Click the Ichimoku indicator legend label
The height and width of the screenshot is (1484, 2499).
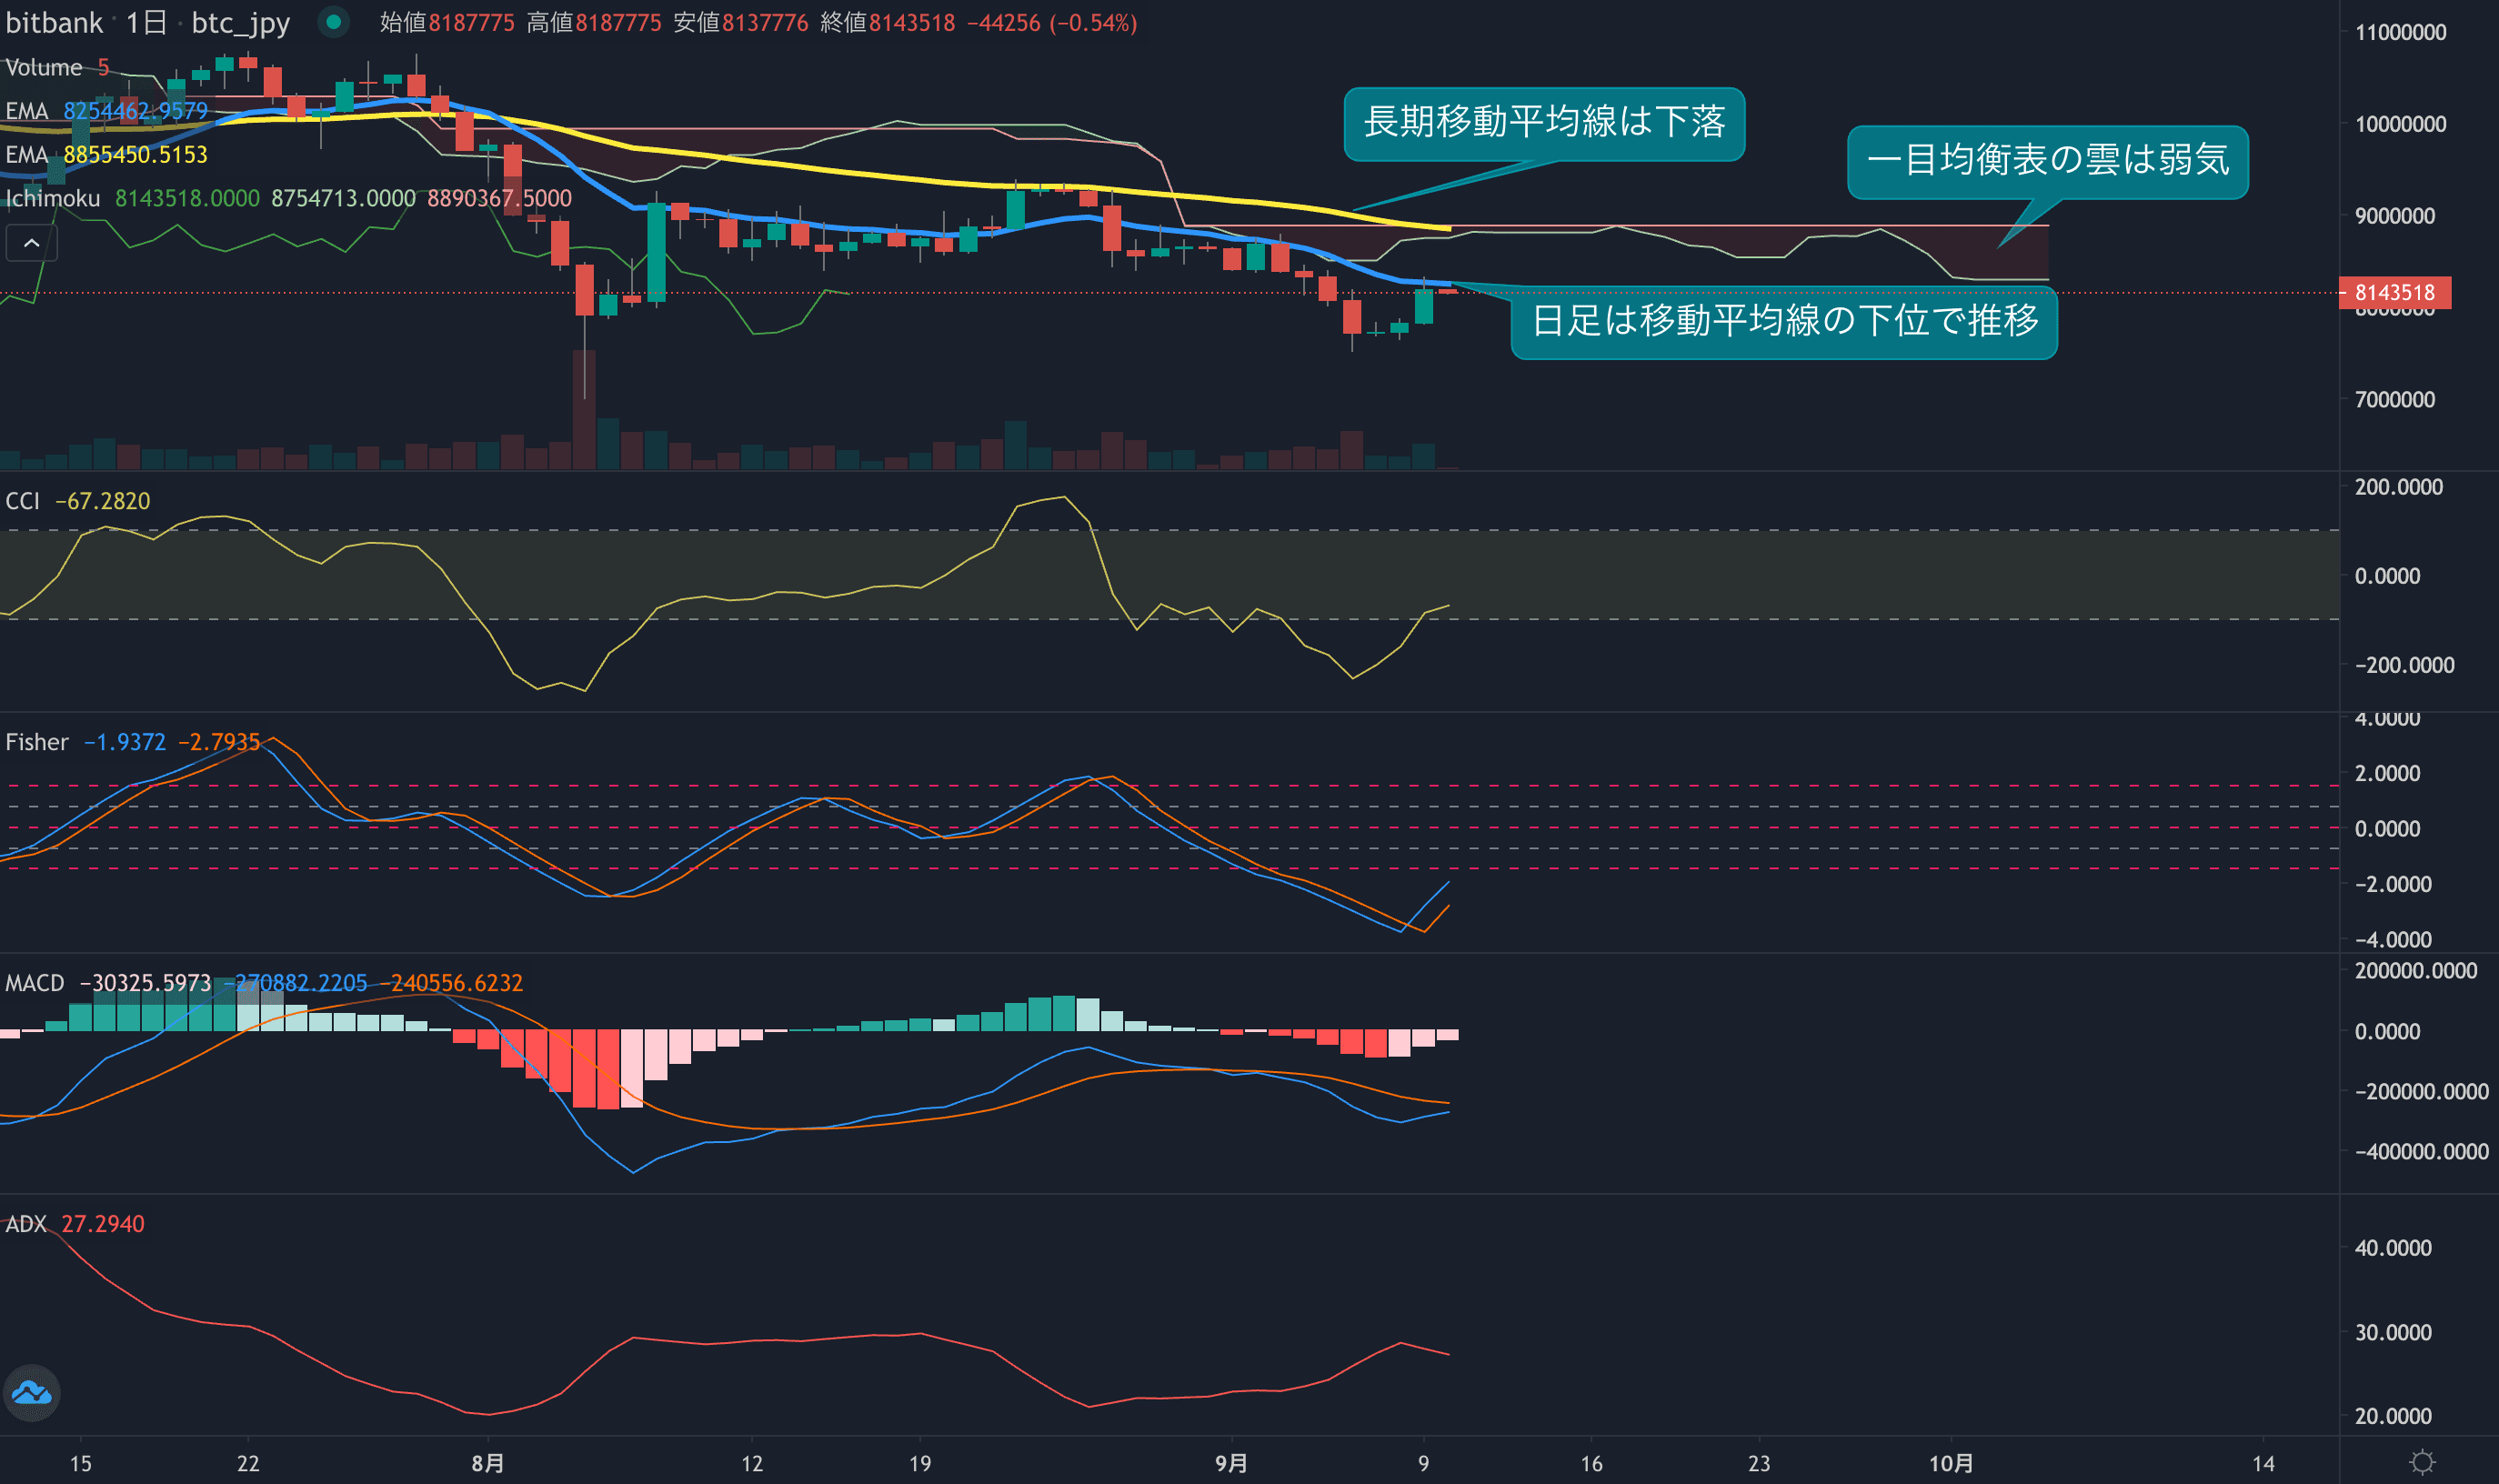click(53, 199)
